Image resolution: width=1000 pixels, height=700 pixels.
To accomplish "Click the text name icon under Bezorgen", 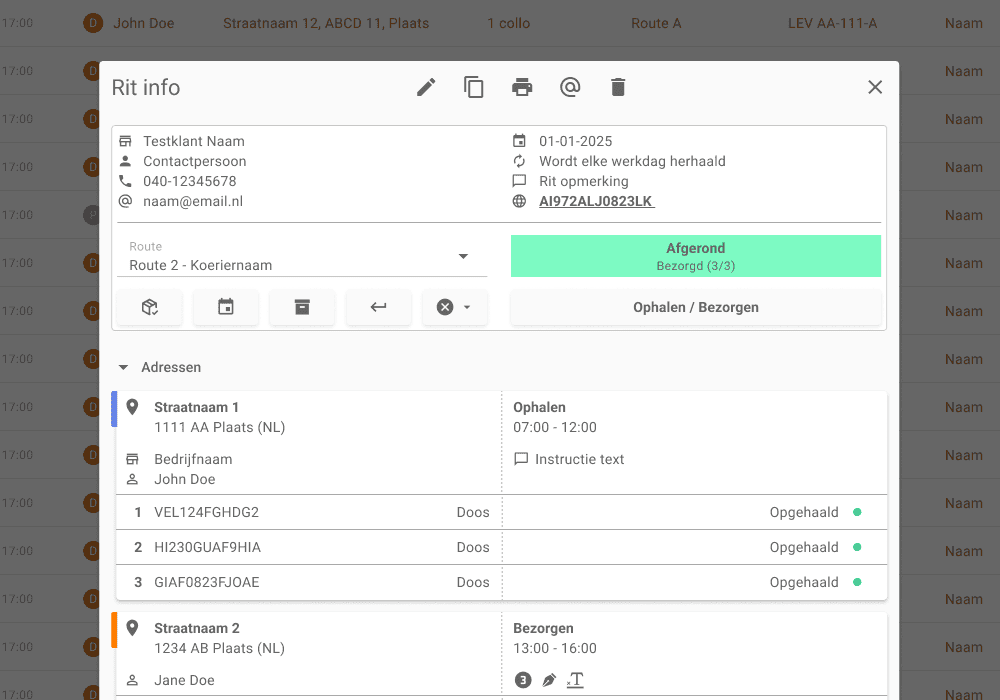I will [x=575, y=680].
